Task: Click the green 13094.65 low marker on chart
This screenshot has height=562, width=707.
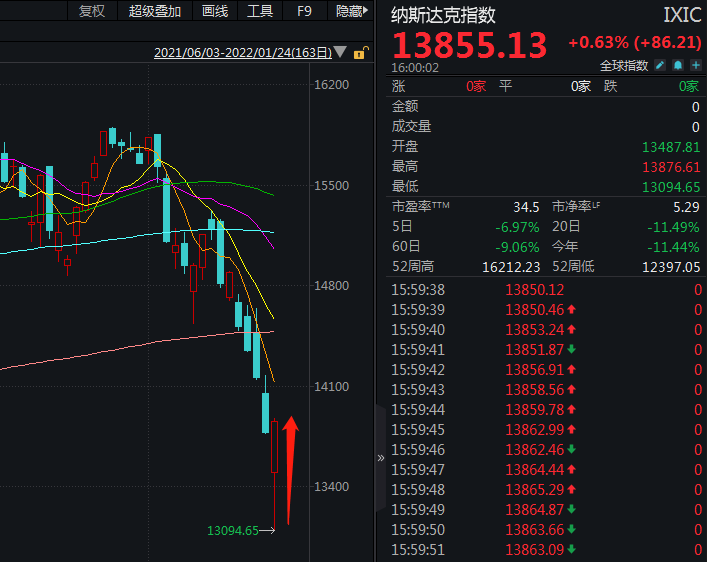Action: tap(233, 530)
